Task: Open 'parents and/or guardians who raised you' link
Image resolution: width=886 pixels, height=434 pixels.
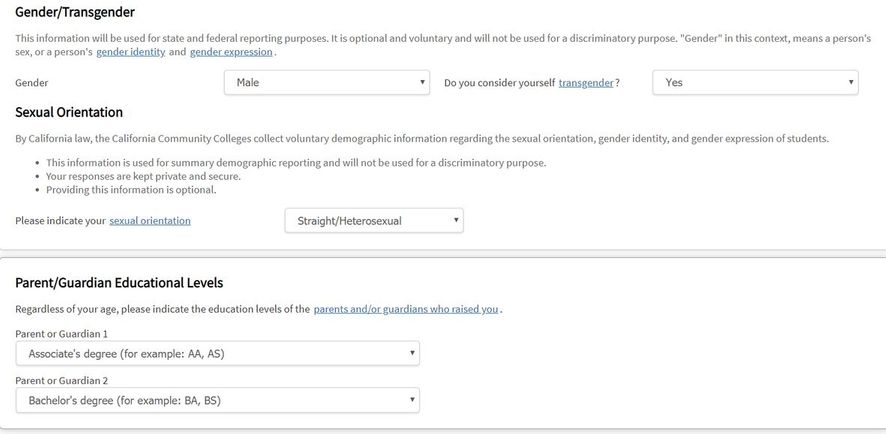Action: (406, 310)
